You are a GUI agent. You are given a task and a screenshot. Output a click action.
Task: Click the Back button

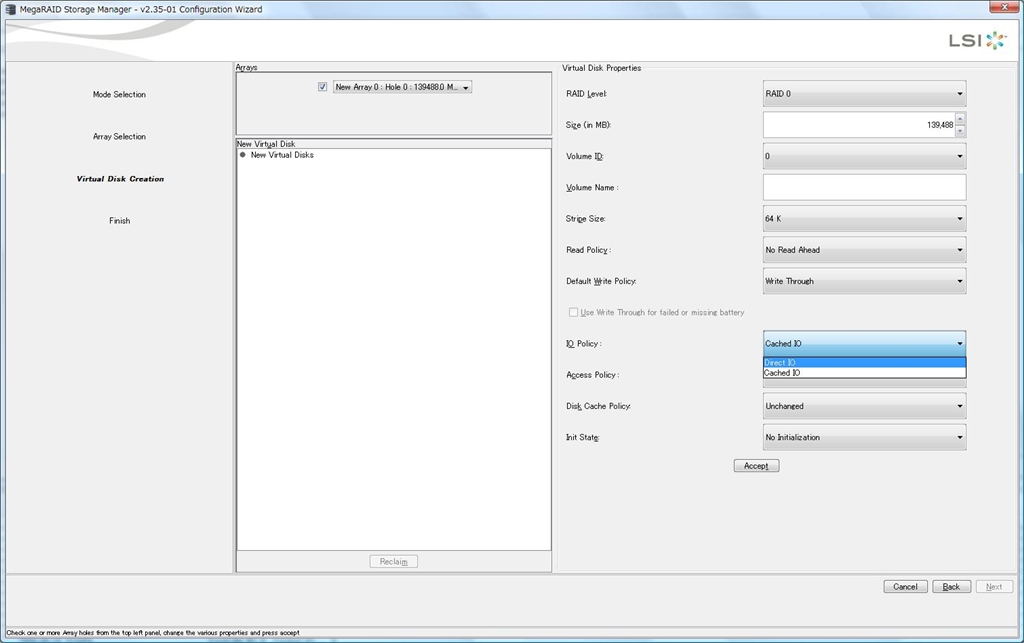pyautogui.click(x=952, y=586)
